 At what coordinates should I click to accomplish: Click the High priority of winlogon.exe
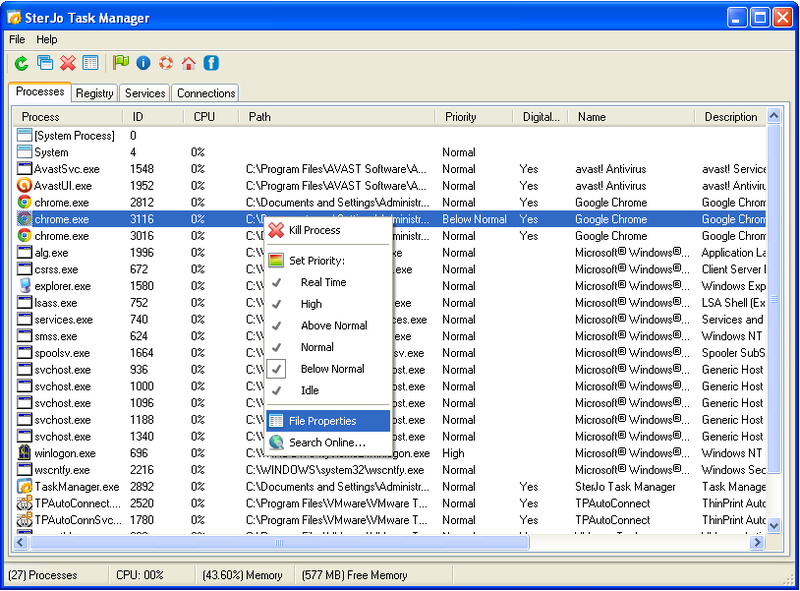(453, 453)
